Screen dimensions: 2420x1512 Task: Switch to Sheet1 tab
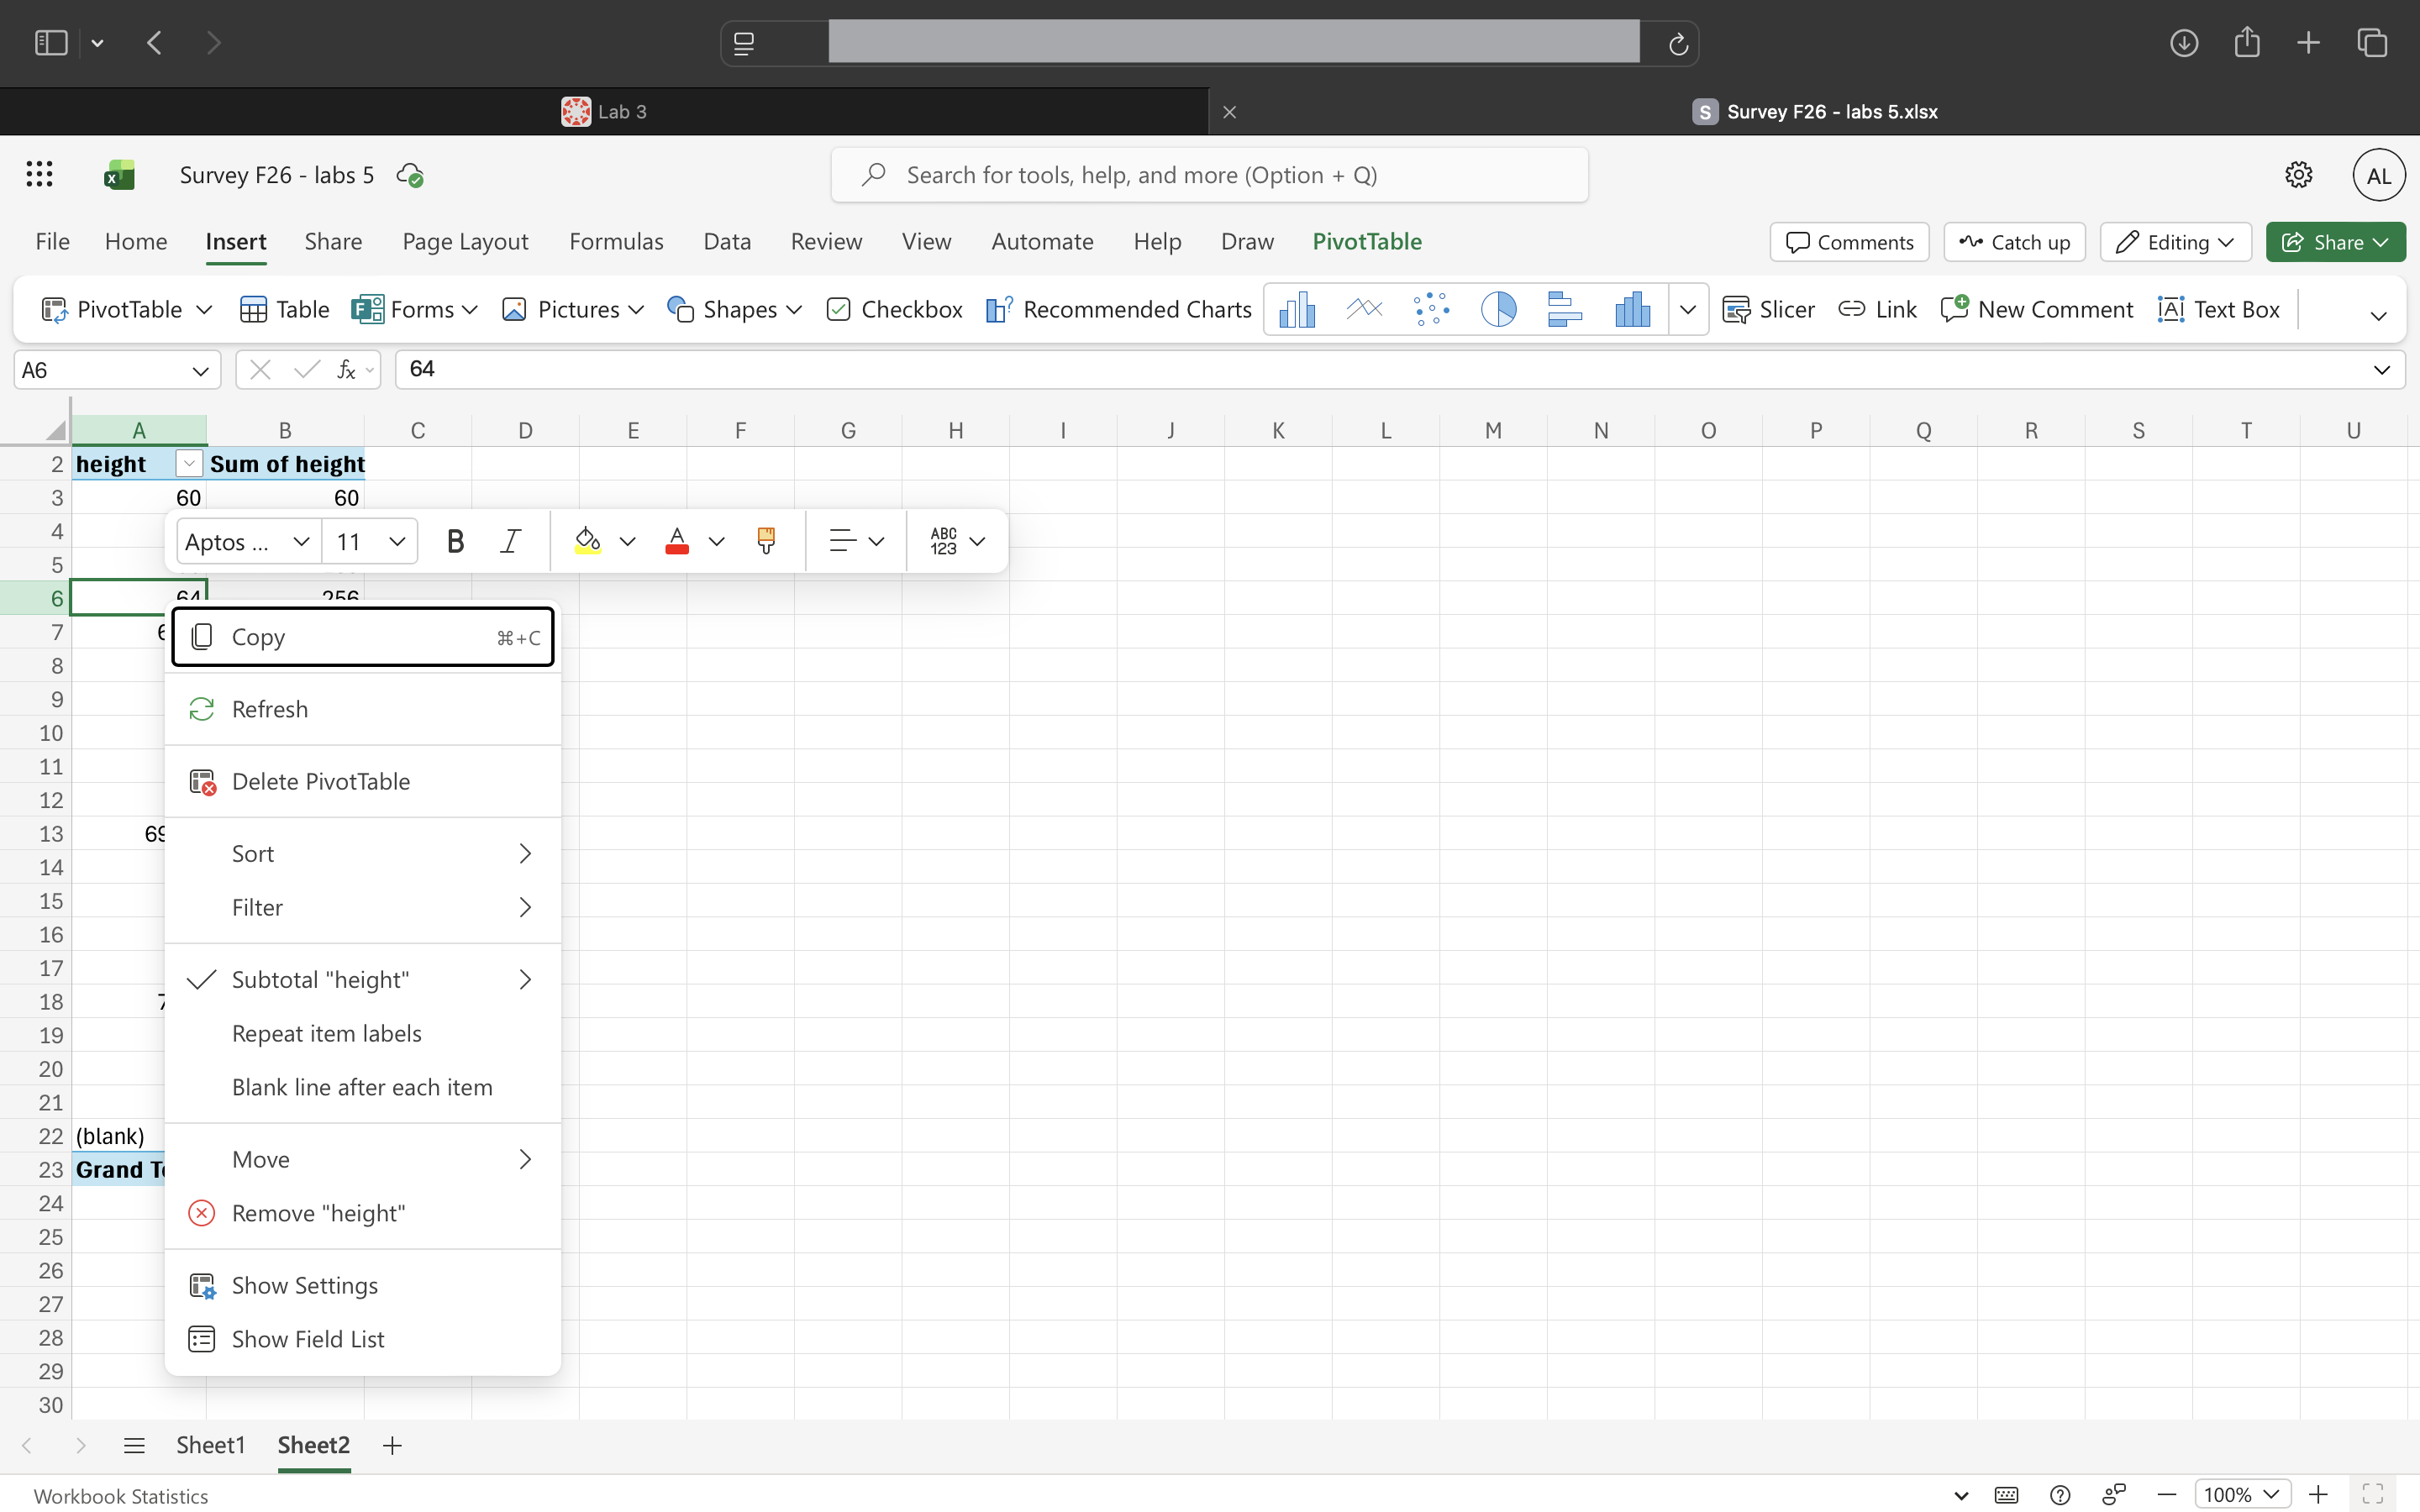[210, 1445]
